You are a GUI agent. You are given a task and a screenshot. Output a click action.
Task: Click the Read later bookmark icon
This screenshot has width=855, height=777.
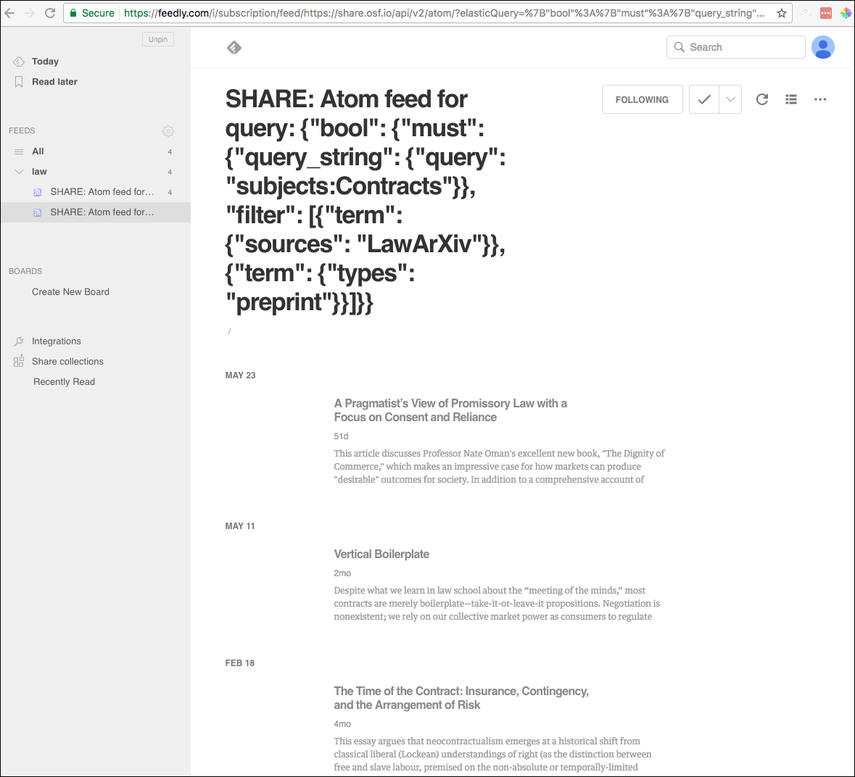[x=19, y=82]
